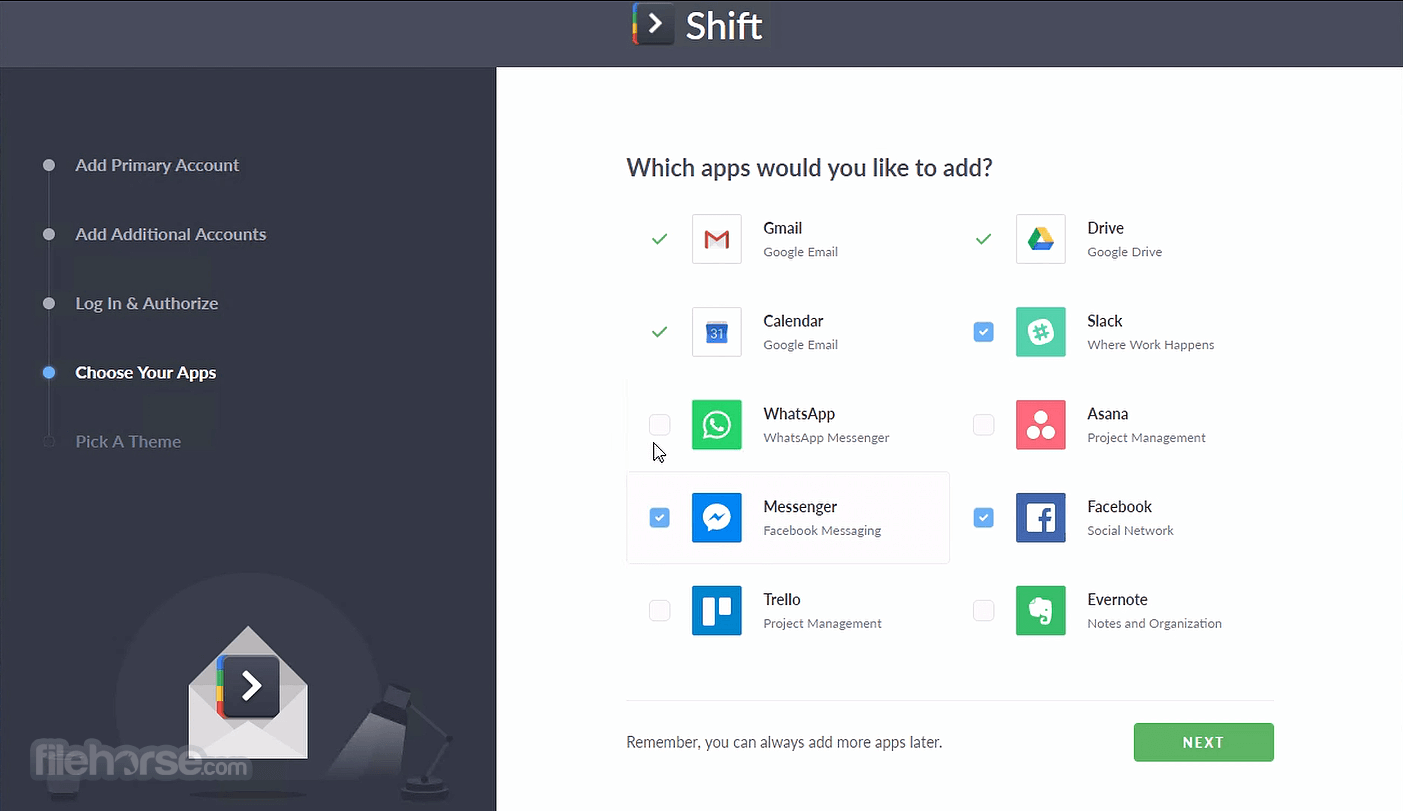The height and width of the screenshot is (811, 1403).
Task: Click the Calendar label text
Action: (x=794, y=321)
